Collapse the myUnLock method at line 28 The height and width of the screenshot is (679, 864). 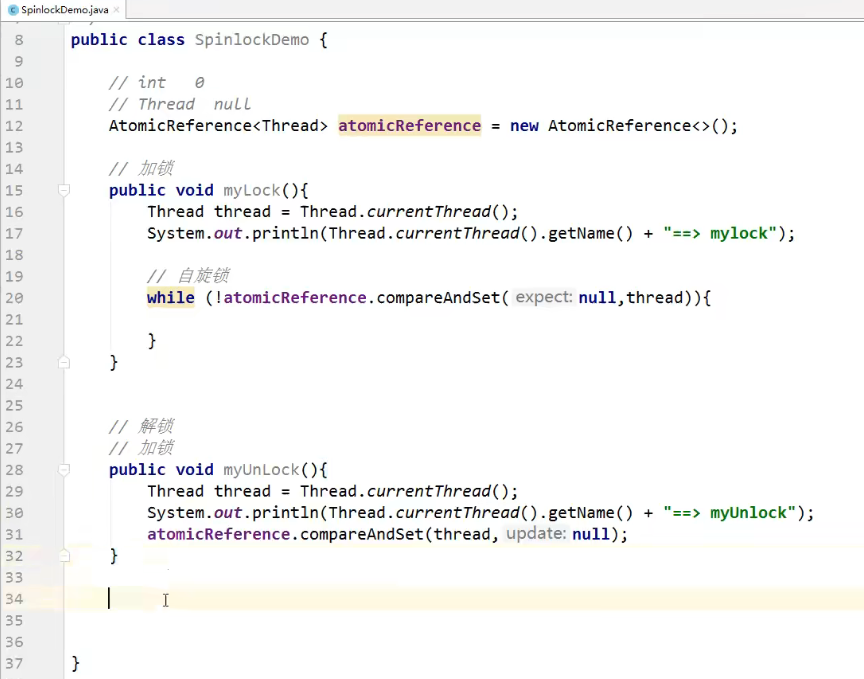(64, 470)
